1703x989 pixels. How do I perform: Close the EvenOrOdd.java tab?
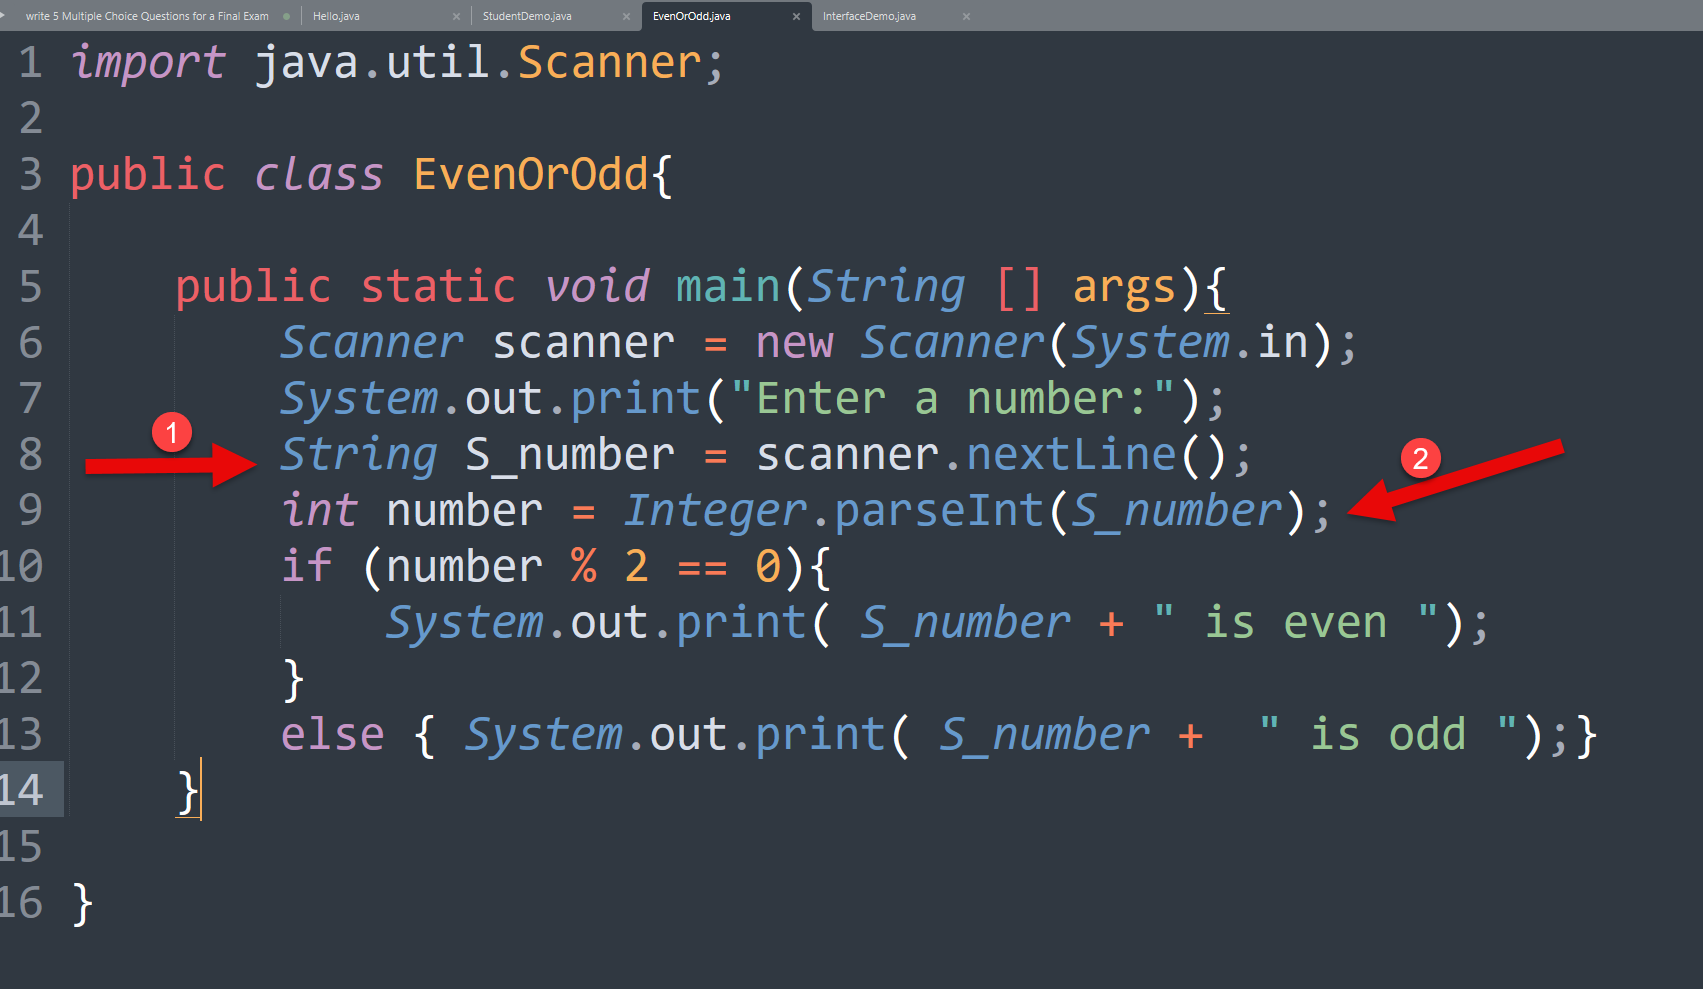[x=796, y=16]
